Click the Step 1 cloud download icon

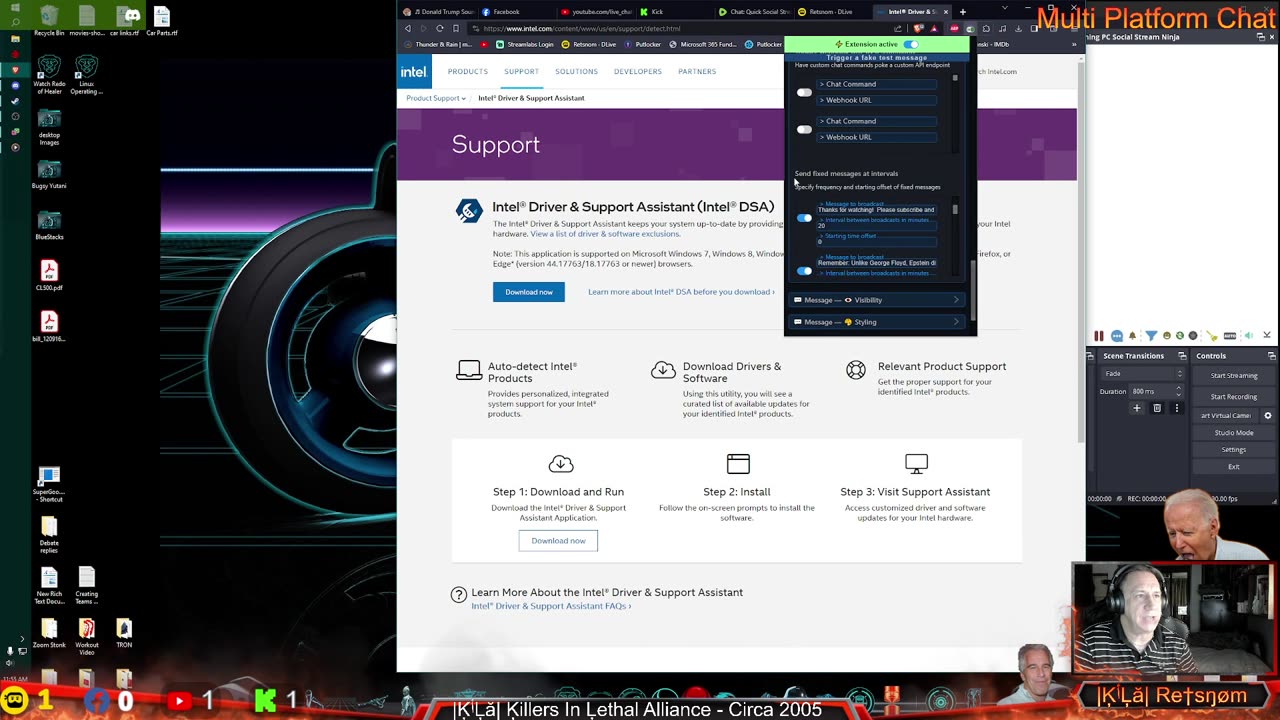point(561,463)
